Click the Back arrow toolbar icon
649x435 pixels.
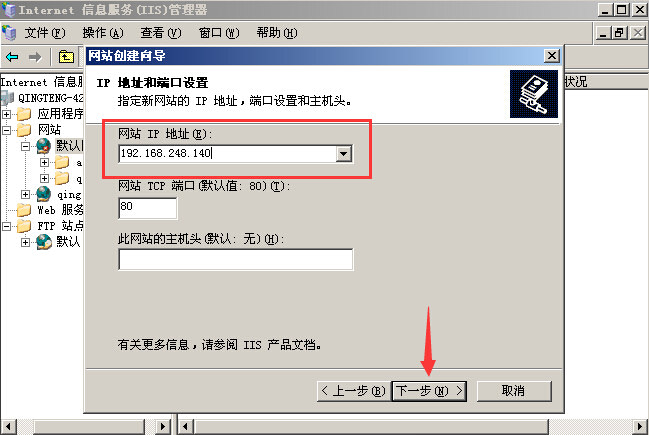point(12,57)
